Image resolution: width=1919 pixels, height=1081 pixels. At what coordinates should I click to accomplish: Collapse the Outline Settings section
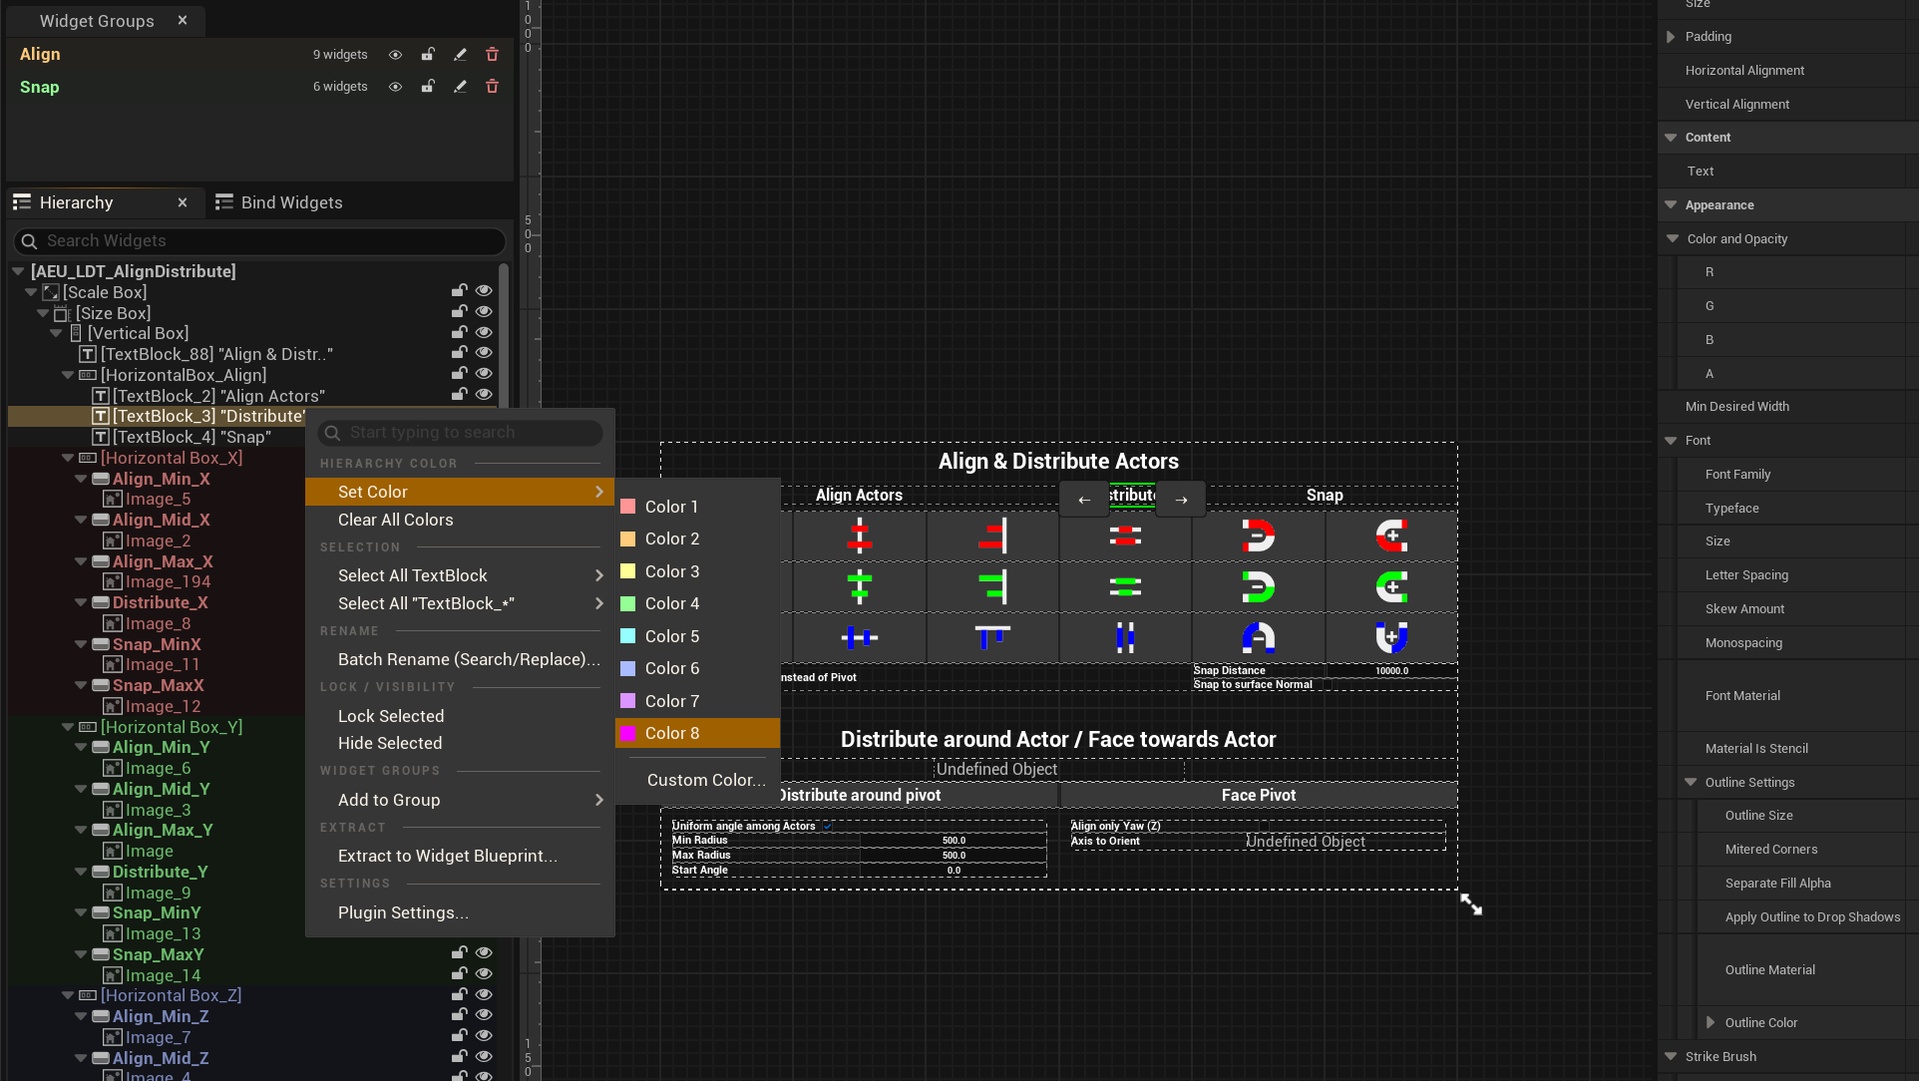[1691, 782]
